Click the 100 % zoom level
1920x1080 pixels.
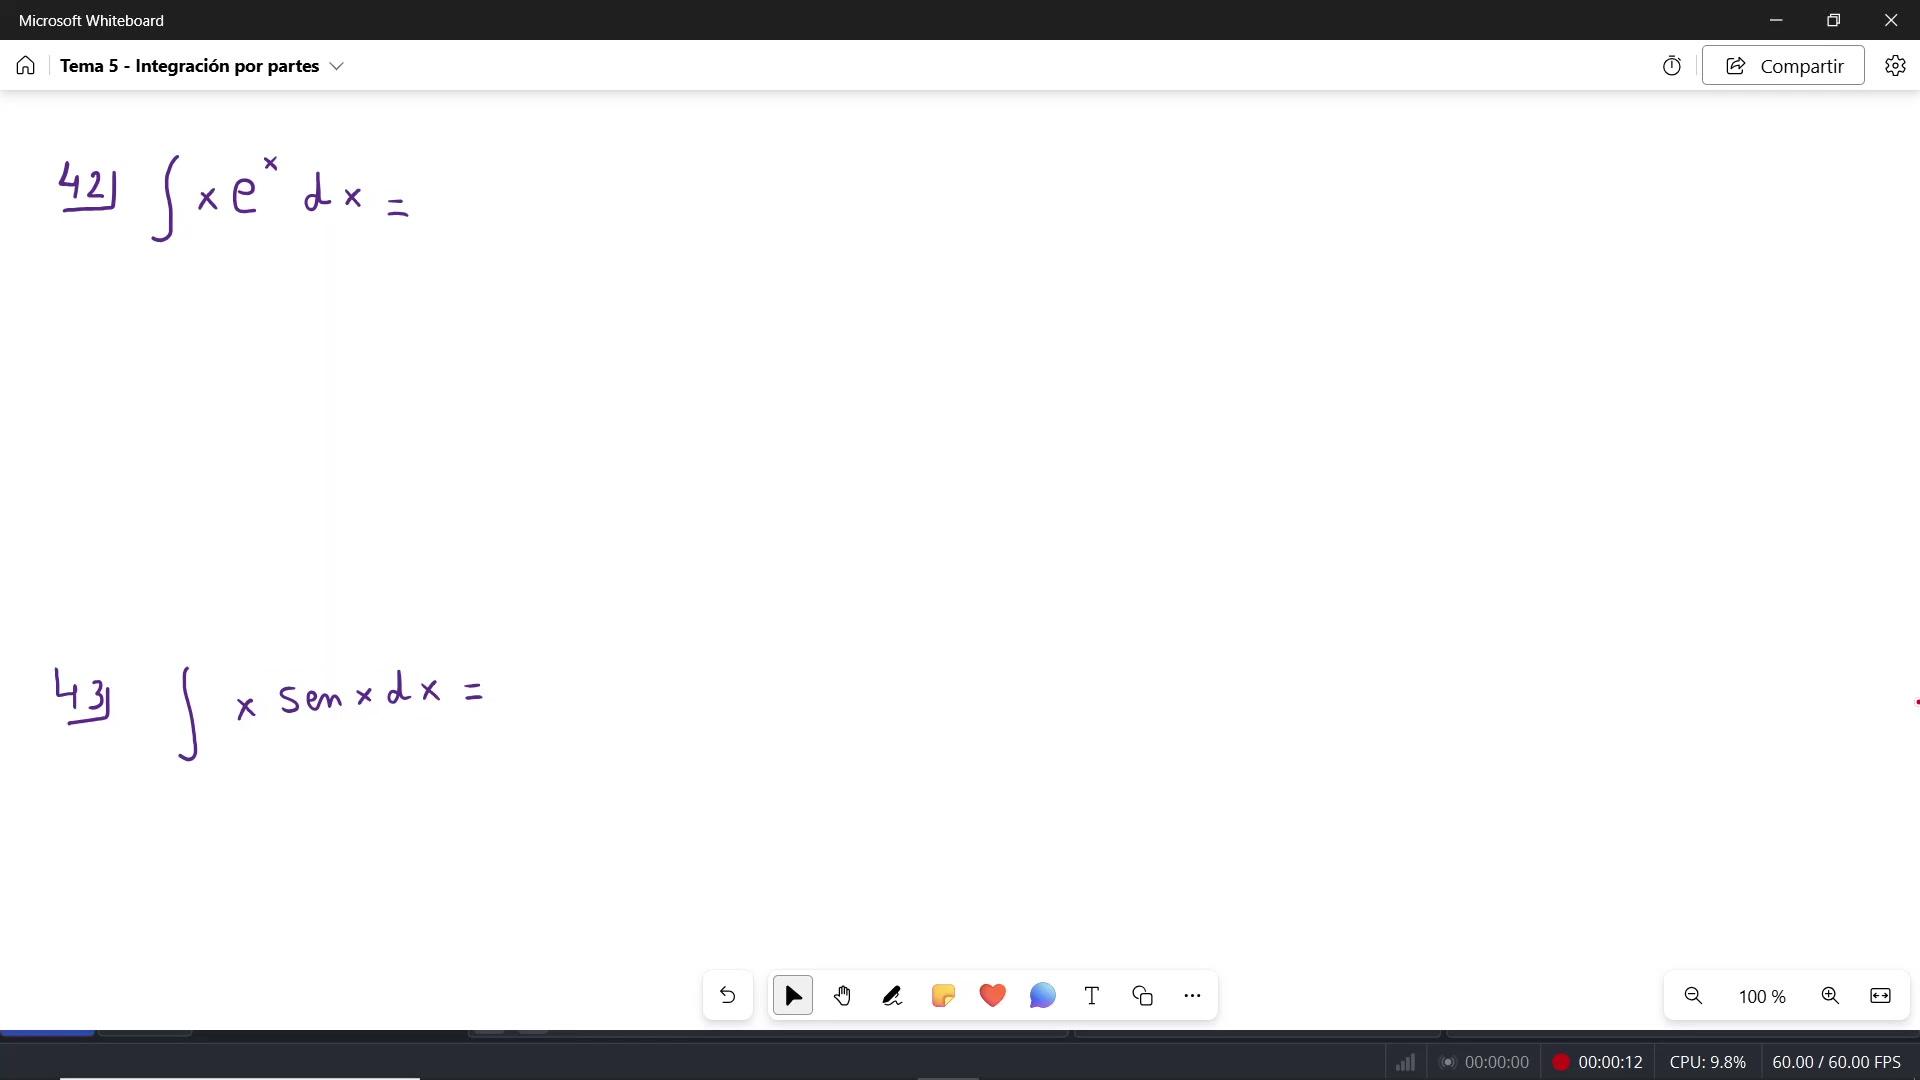click(x=1762, y=997)
